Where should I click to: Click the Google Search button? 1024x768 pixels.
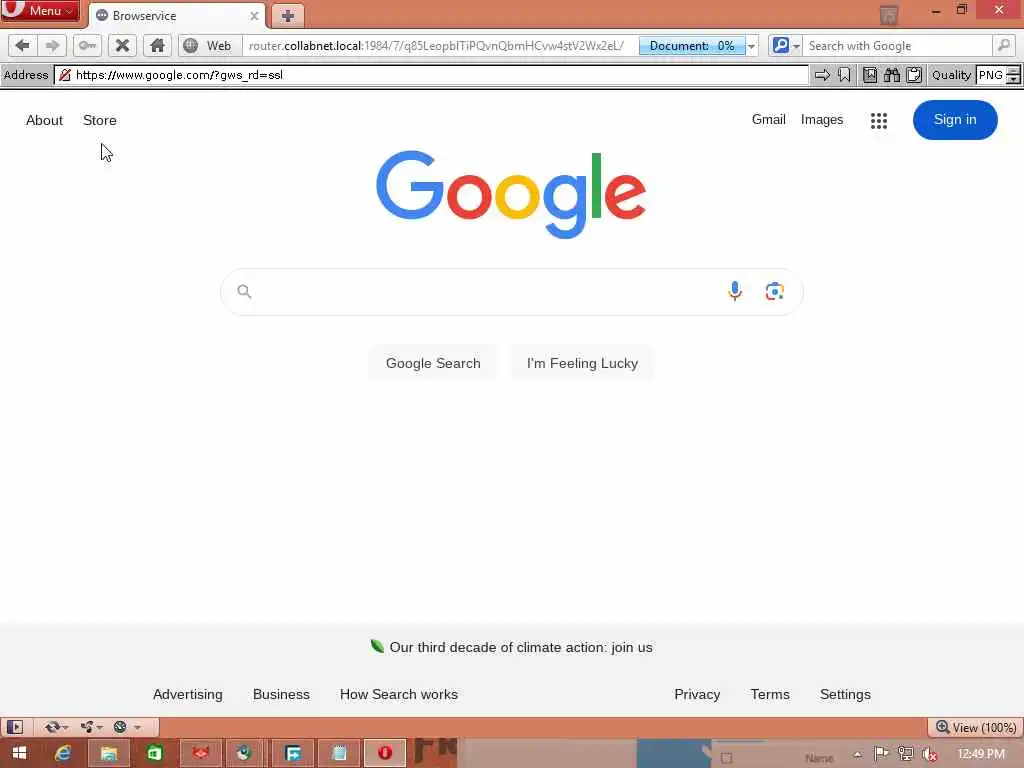click(433, 363)
